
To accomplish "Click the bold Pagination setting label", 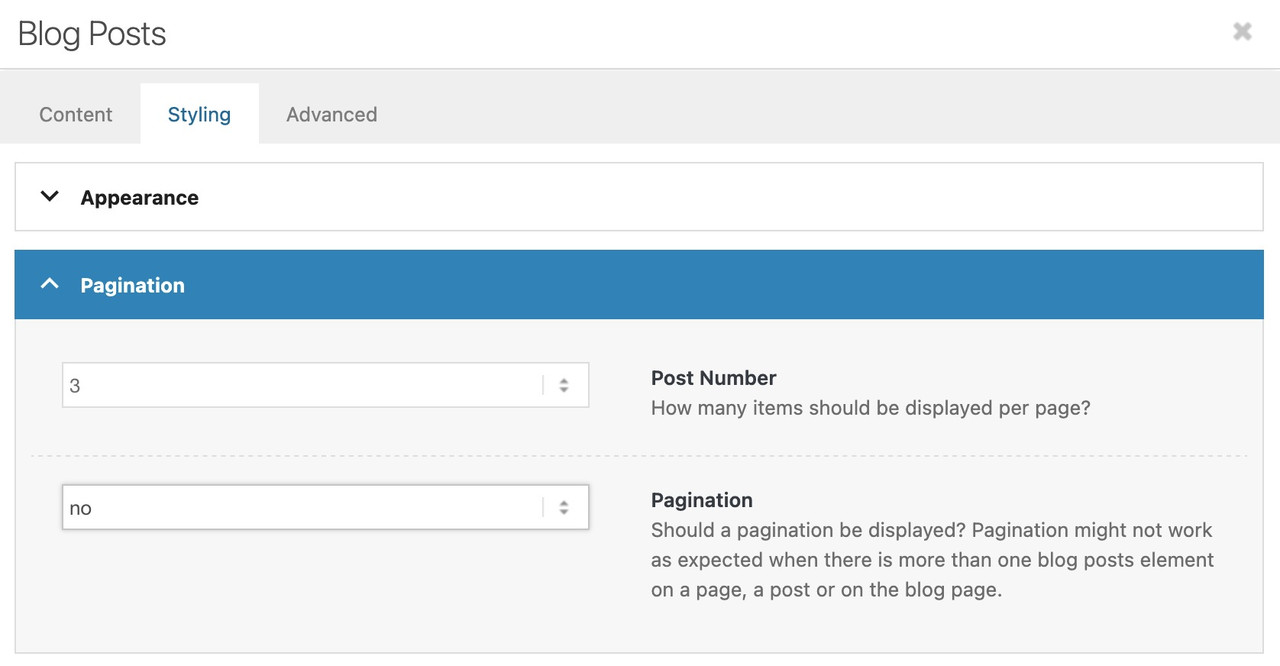I will (x=701, y=500).
